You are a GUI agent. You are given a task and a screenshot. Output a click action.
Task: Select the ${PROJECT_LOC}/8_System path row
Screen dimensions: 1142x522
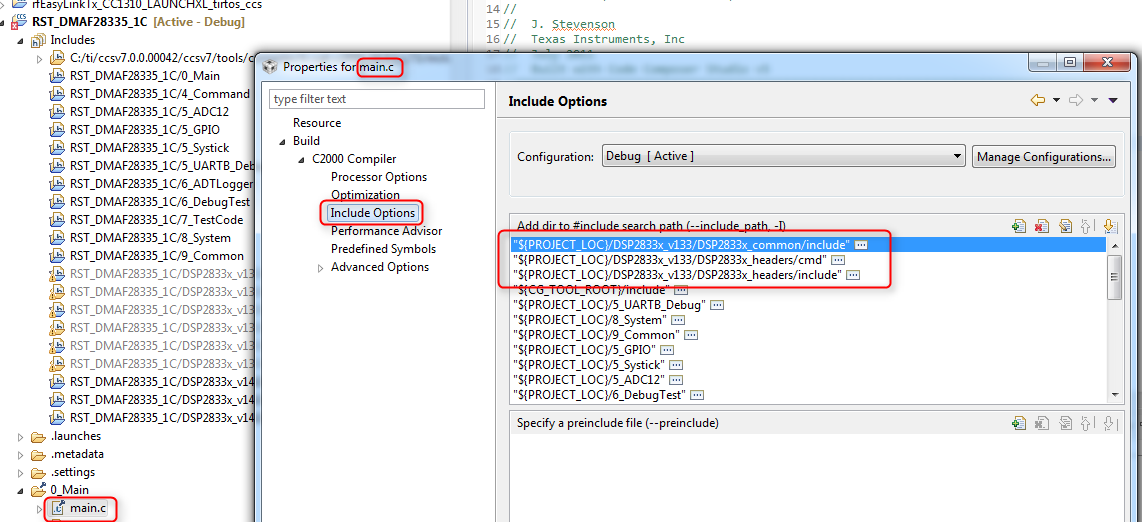[x=808, y=320]
